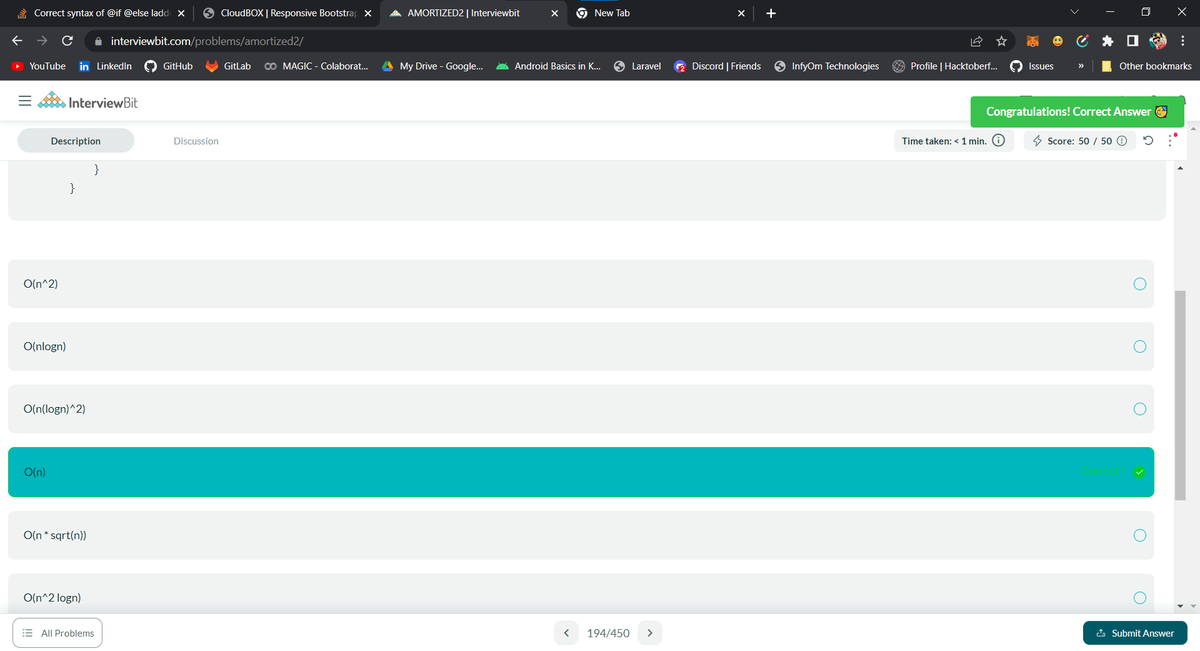1200x651 pixels.
Task: Open the My Drive - Google bookmark
Action: click(433, 66)
